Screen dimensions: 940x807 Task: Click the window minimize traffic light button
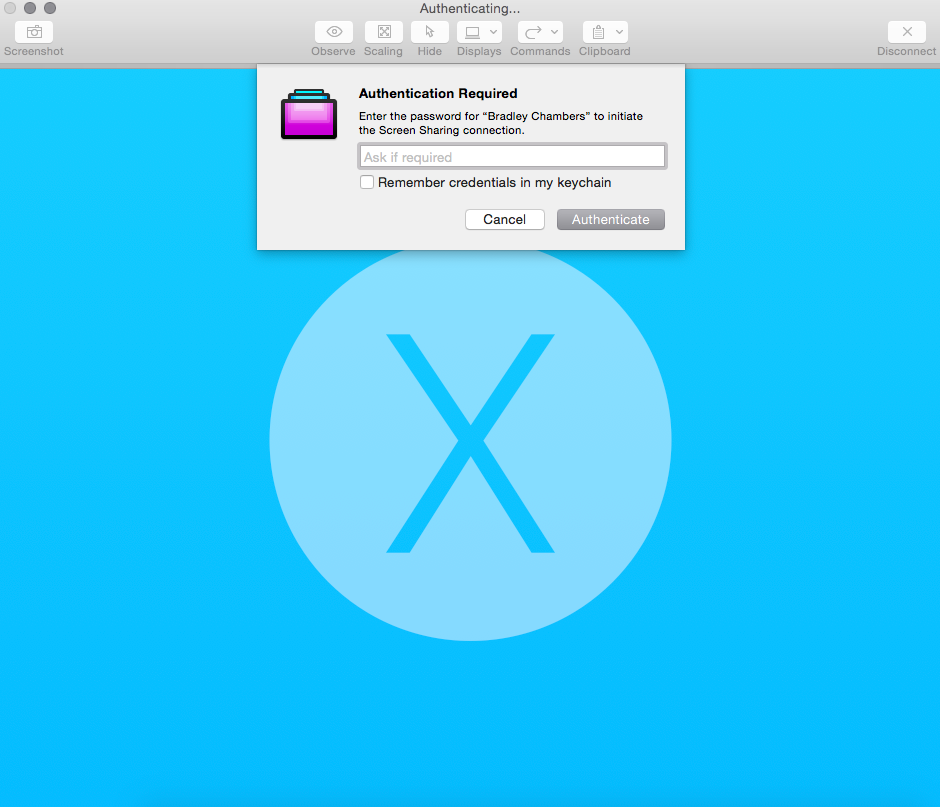point(30,8)
